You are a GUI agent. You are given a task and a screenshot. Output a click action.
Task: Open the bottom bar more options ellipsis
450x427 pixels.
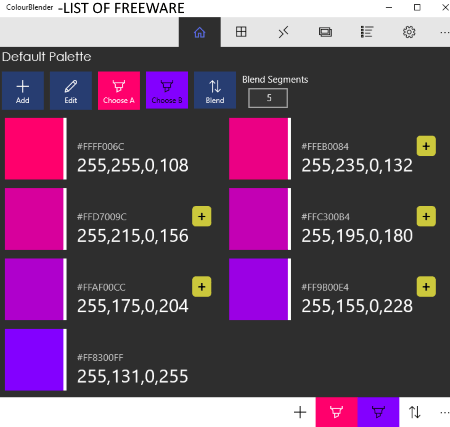pos(444,413)
